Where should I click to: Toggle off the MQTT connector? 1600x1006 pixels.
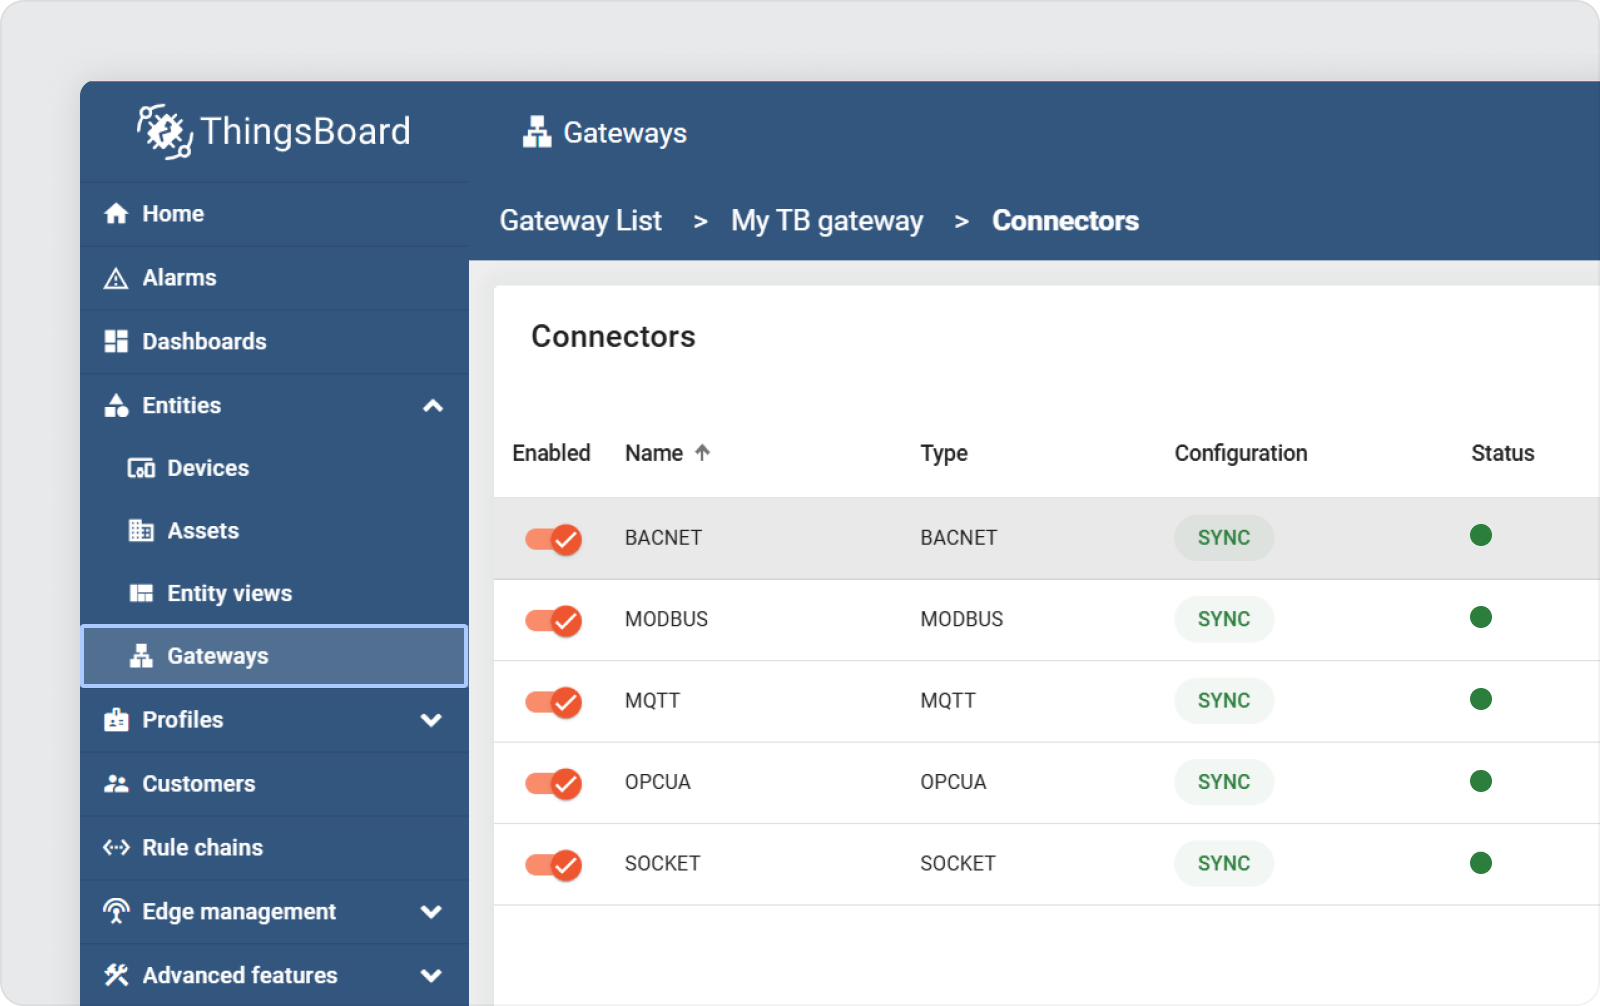point(554,702)
